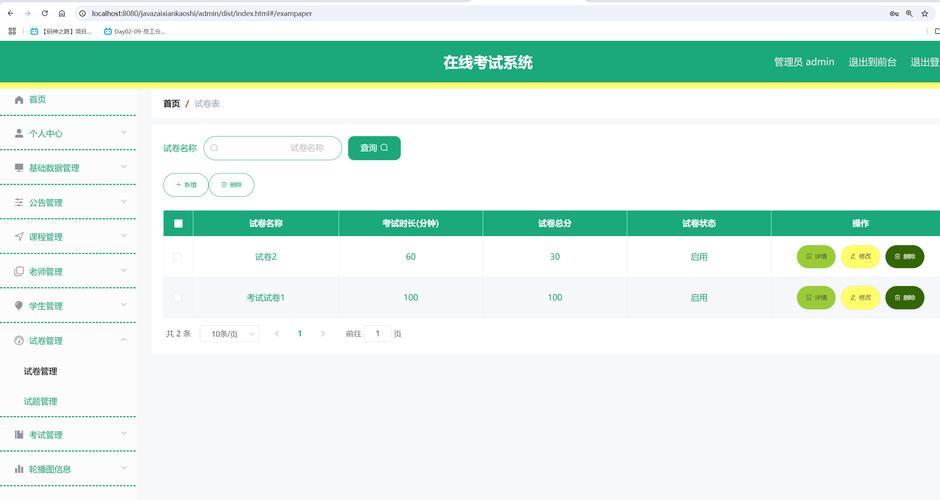The width and height of the screenshot is (940, 500).
Task: Open browser zoom magnifier icon
Action: pyautogui.click(x=909, y=13)
